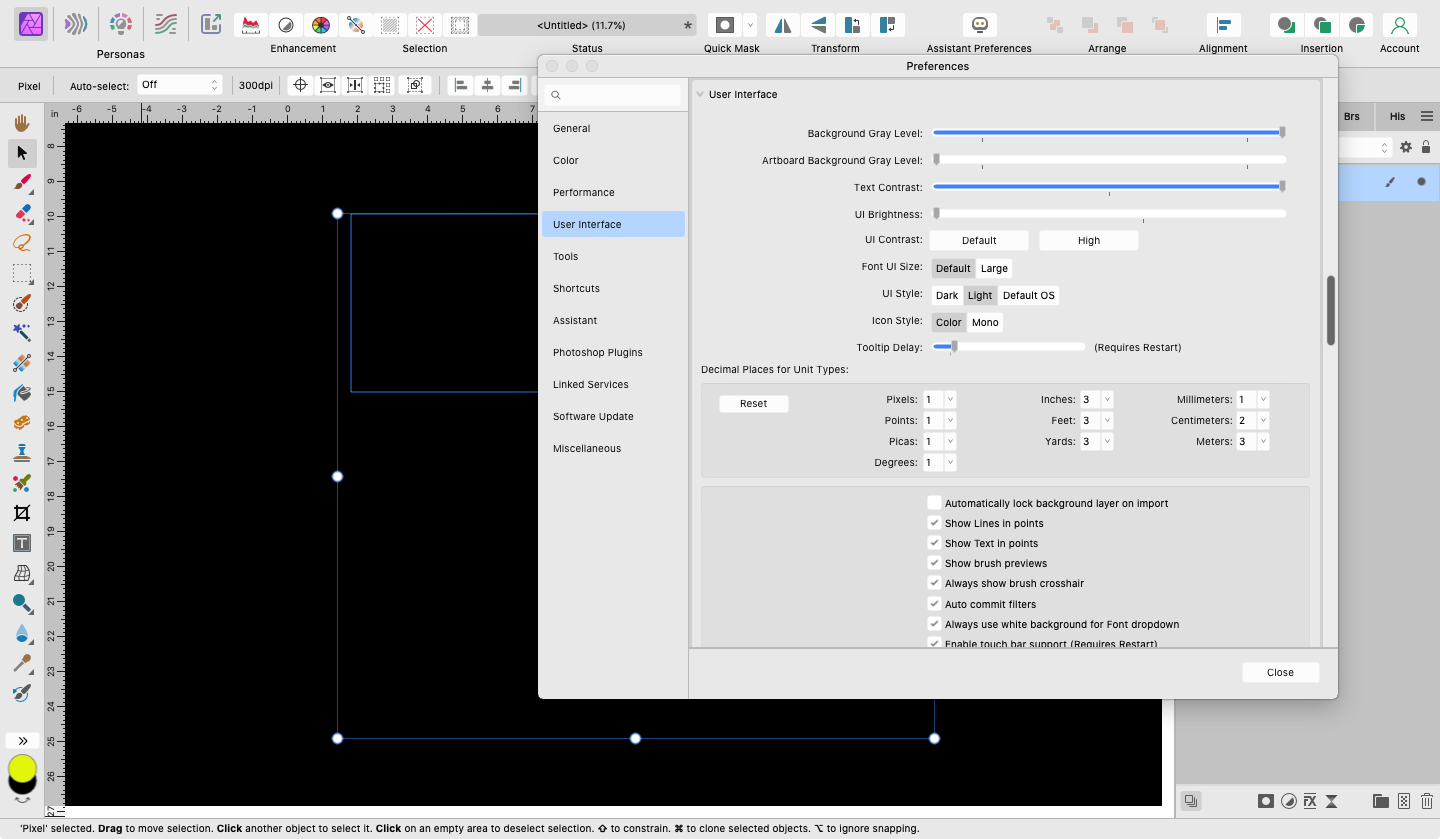The image size is (1440, 839).
Task: Open the Pixels decimal places dropdown
Action: point(950,399)
